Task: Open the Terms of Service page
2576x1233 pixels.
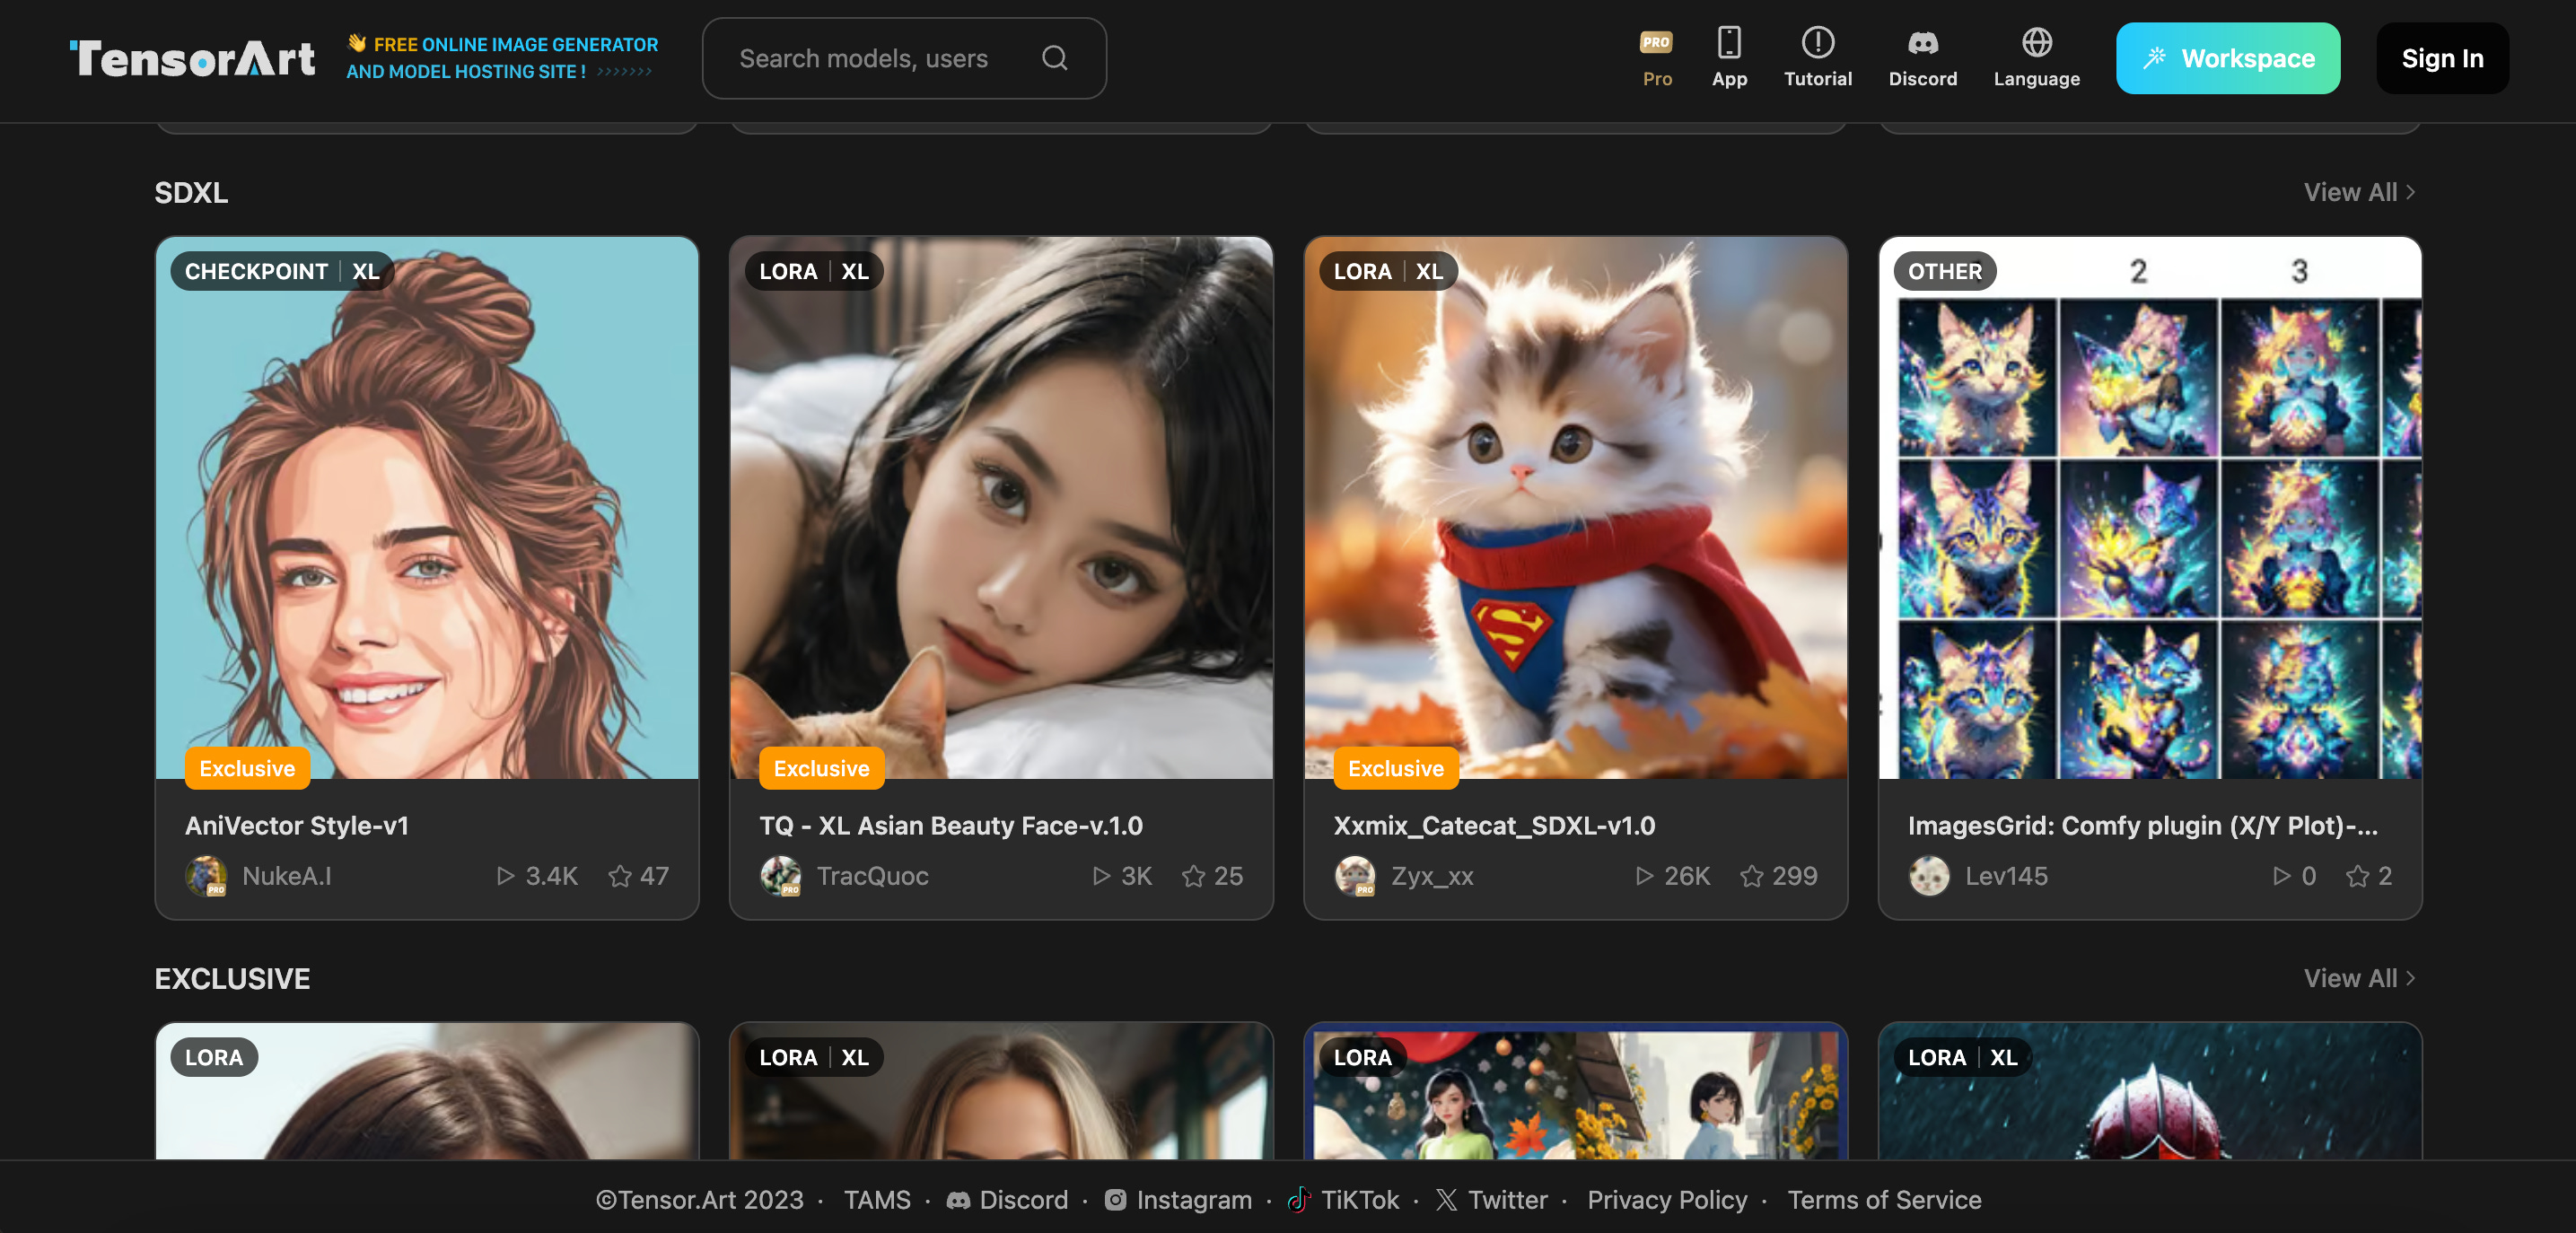Action: tap(1884, 1200)
